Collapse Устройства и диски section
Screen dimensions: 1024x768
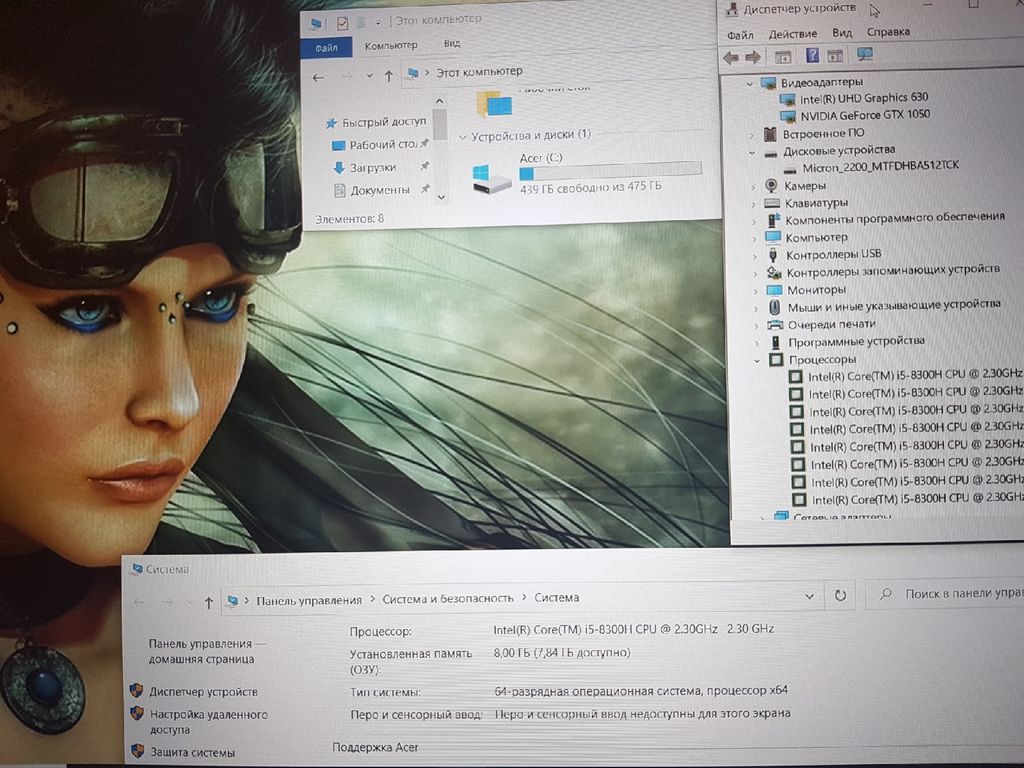[462, 135]
